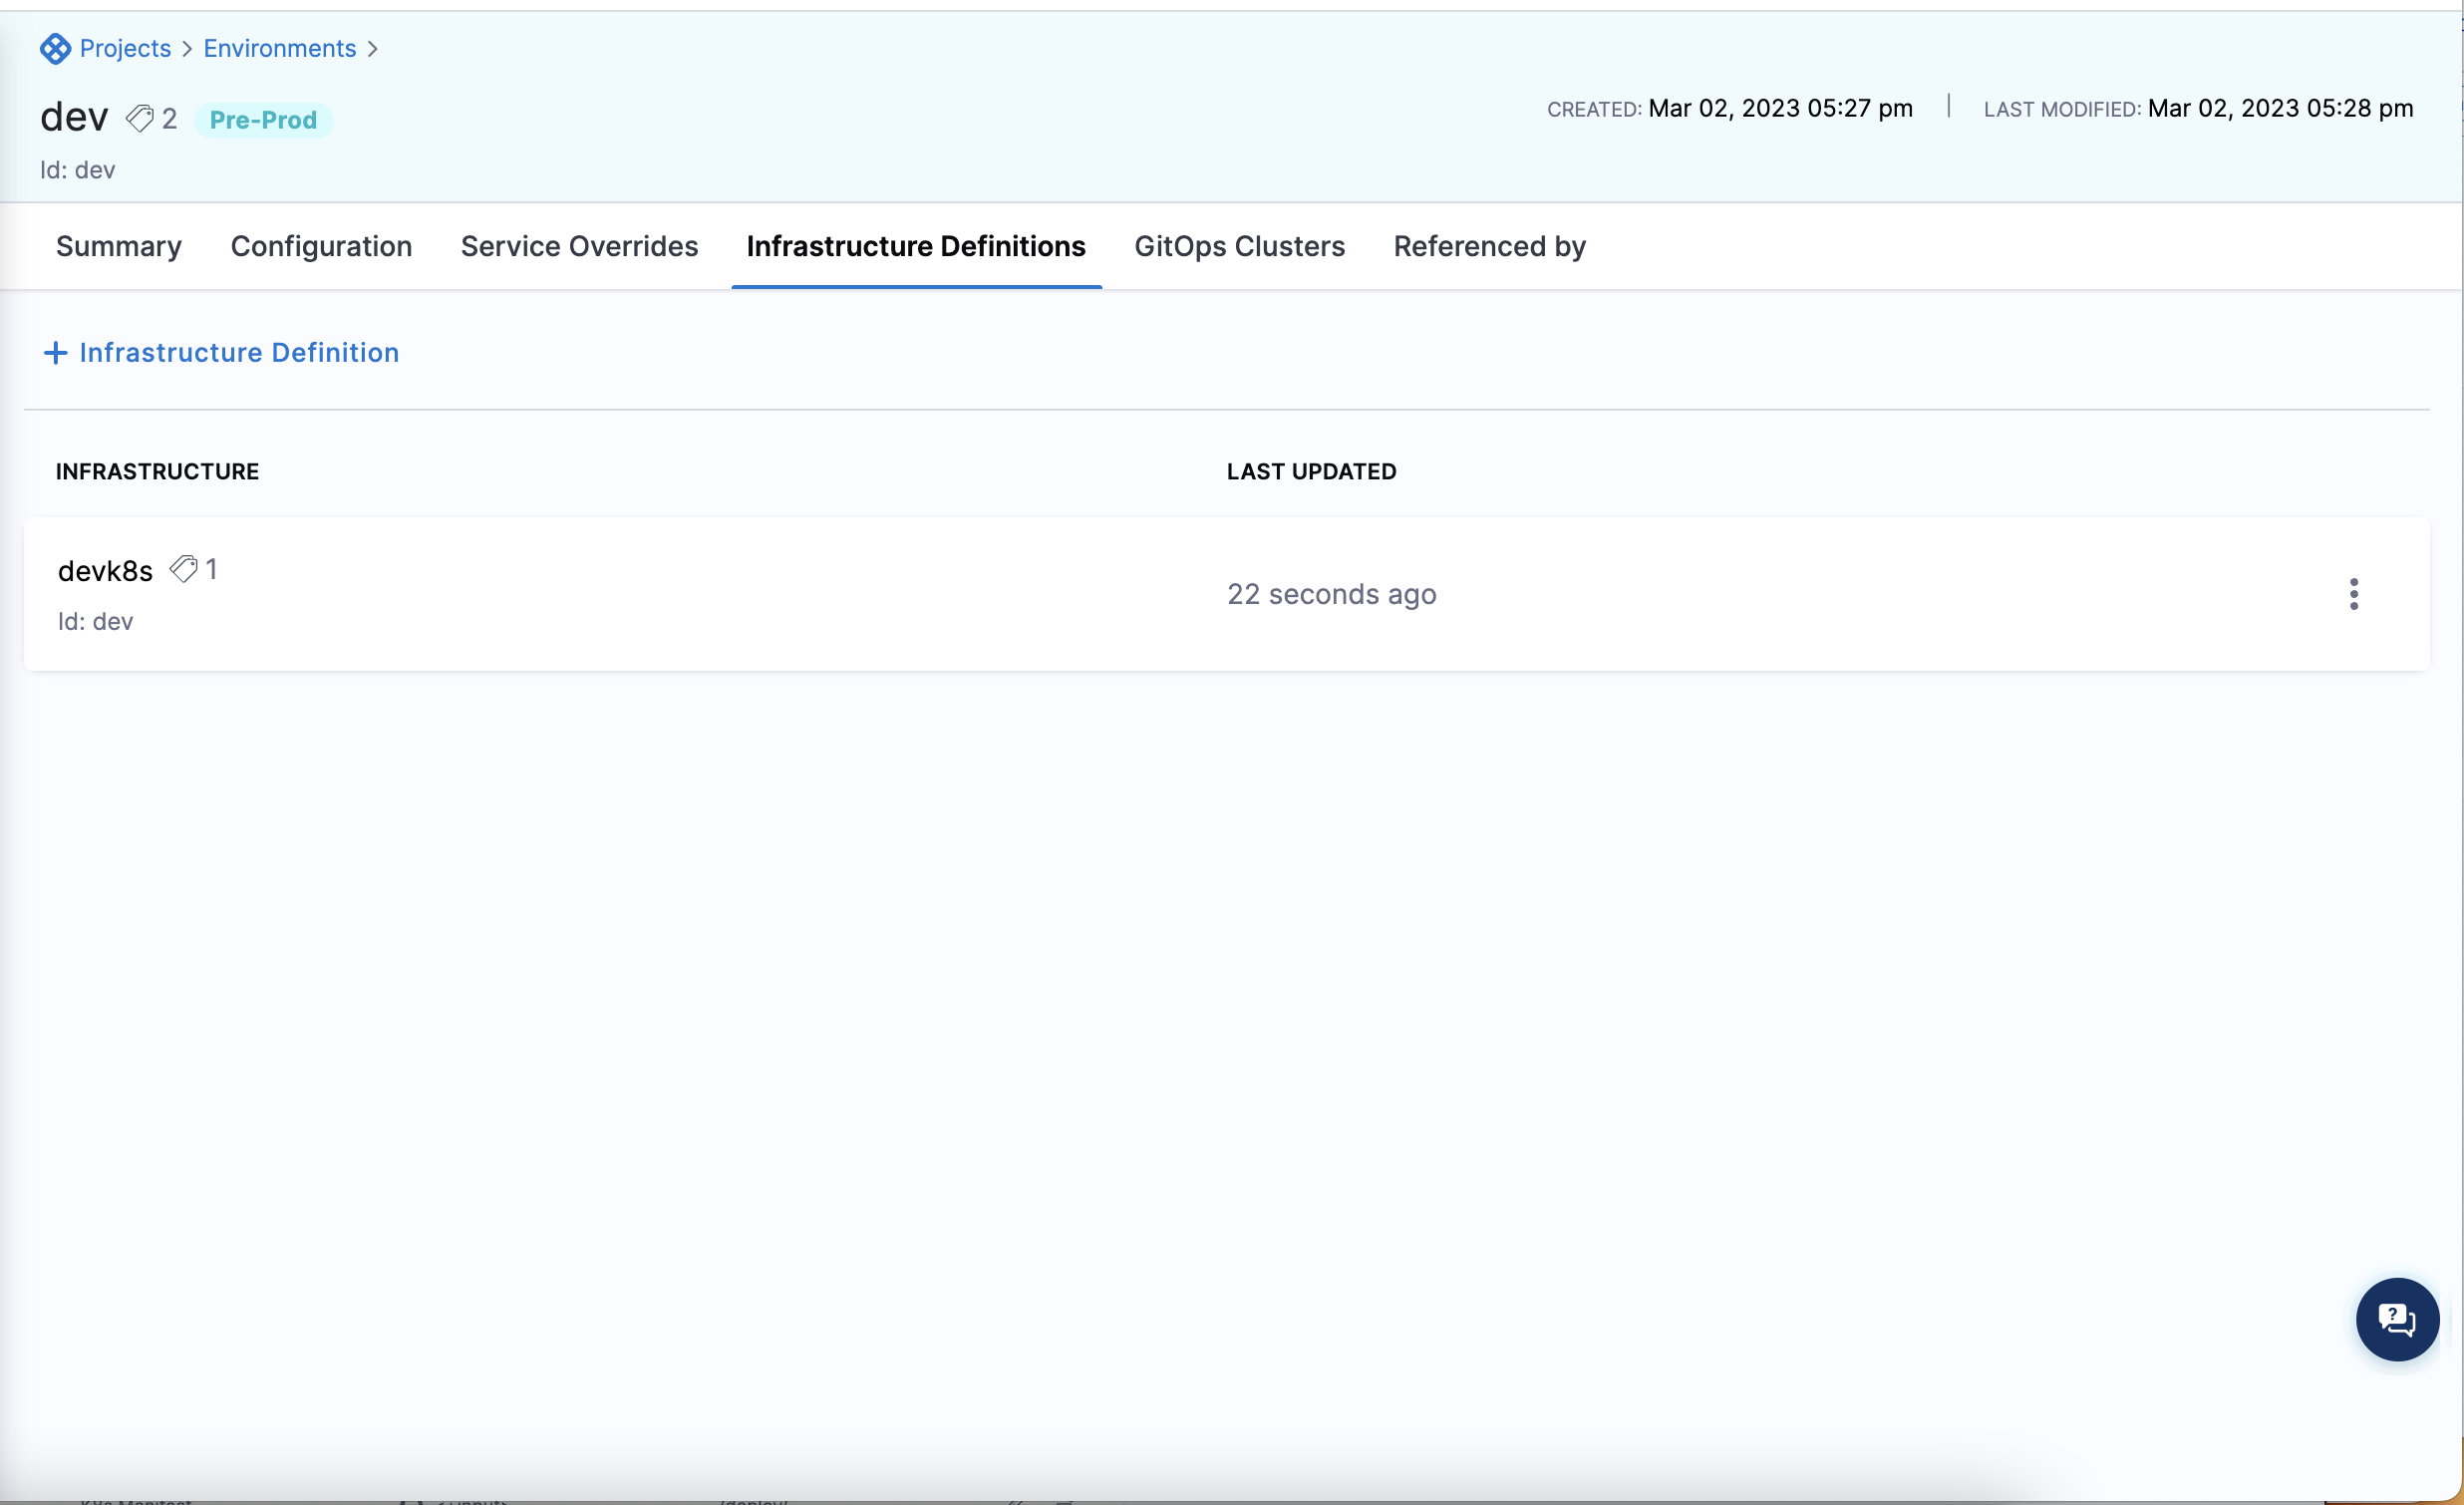View the Referenced by tab
The width and height of the screenshot is (2464, 1505).
1489,246
